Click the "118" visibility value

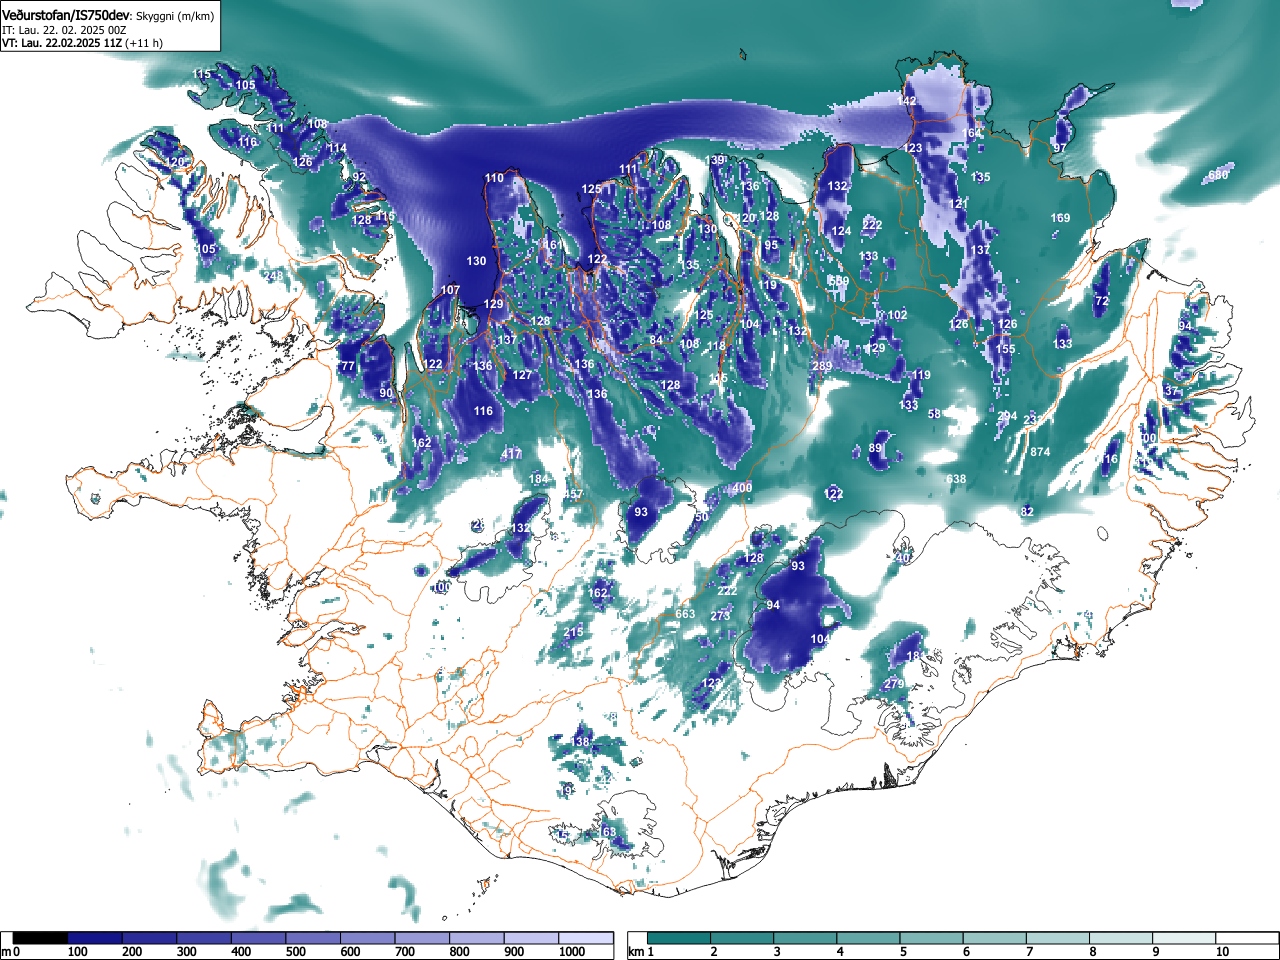coord(717,347)
